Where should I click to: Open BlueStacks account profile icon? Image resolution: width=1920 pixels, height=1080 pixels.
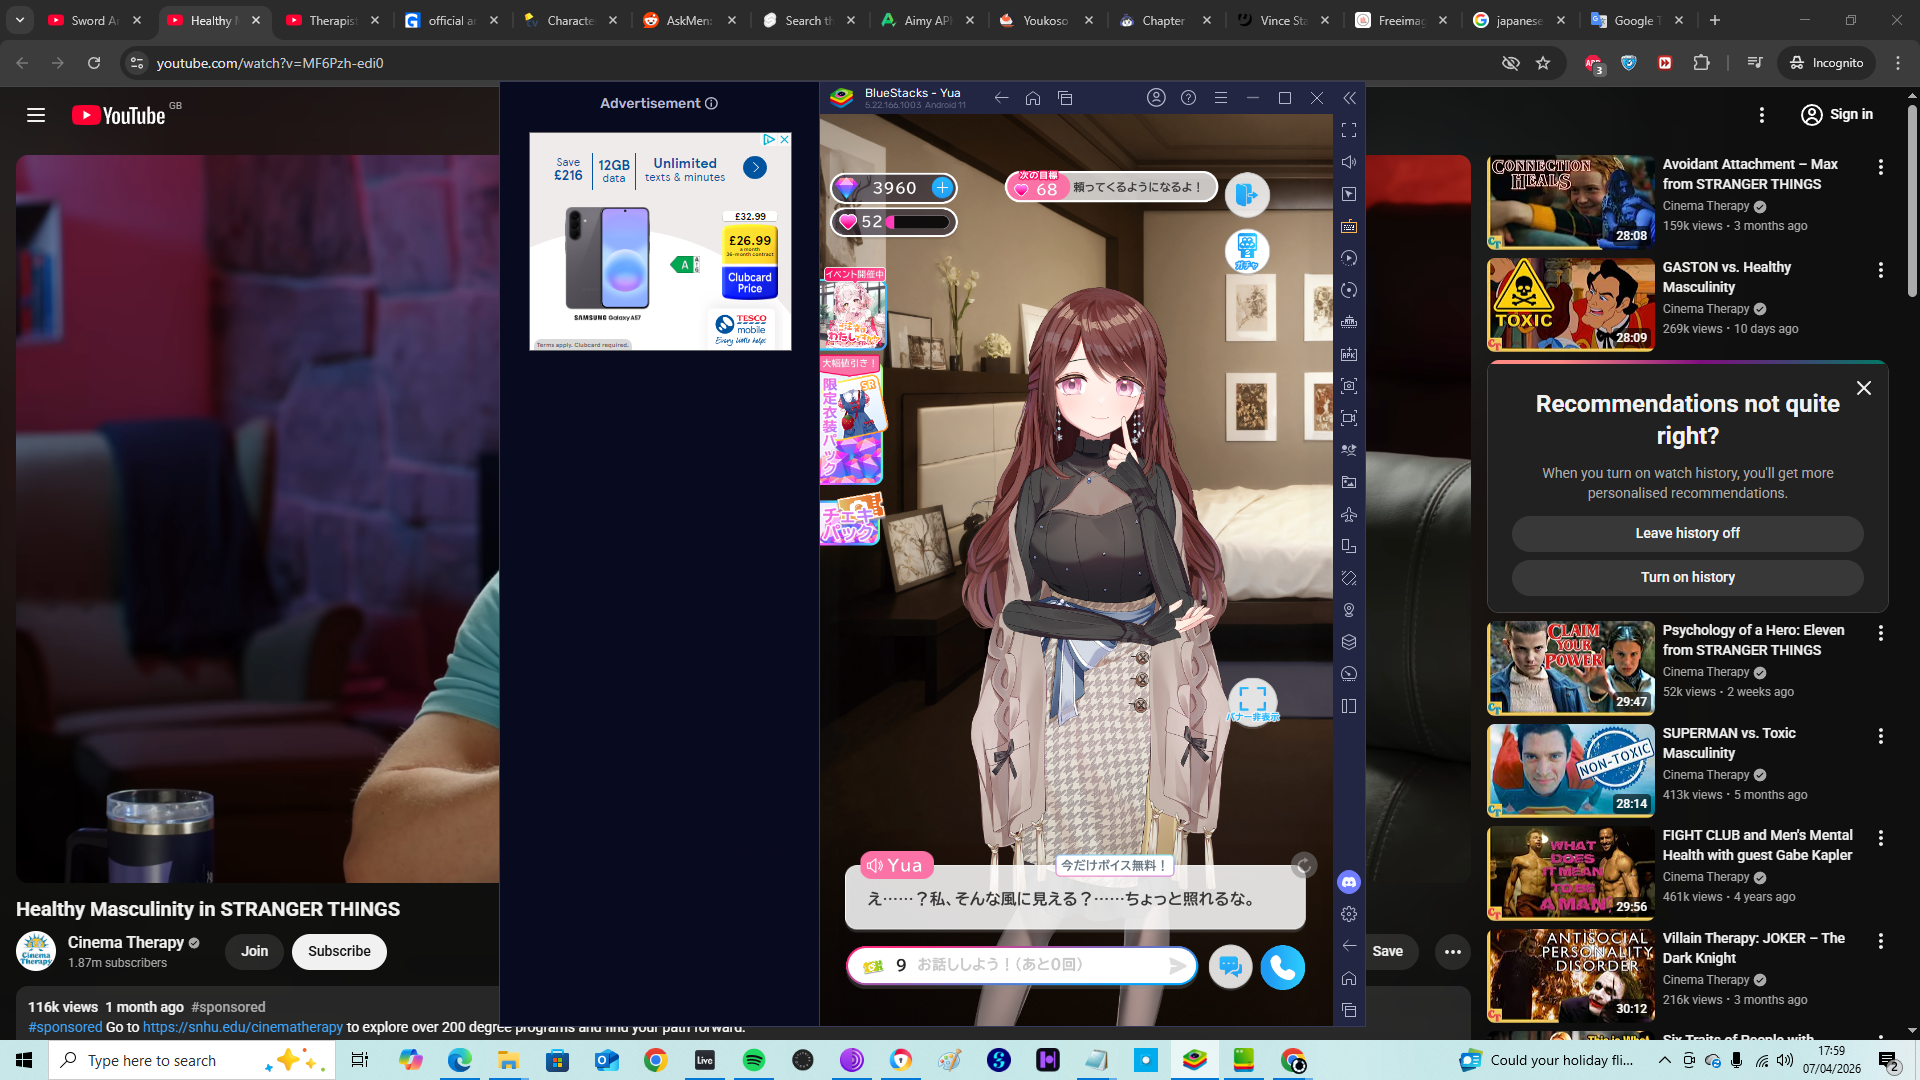pos(1156,98)
